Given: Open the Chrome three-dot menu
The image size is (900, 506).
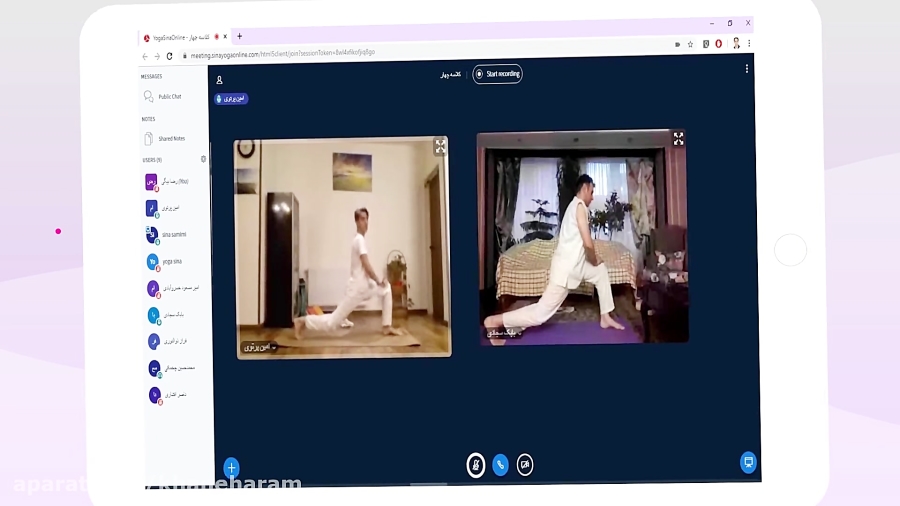Looking at the screenshot, I should coord(748,43).
